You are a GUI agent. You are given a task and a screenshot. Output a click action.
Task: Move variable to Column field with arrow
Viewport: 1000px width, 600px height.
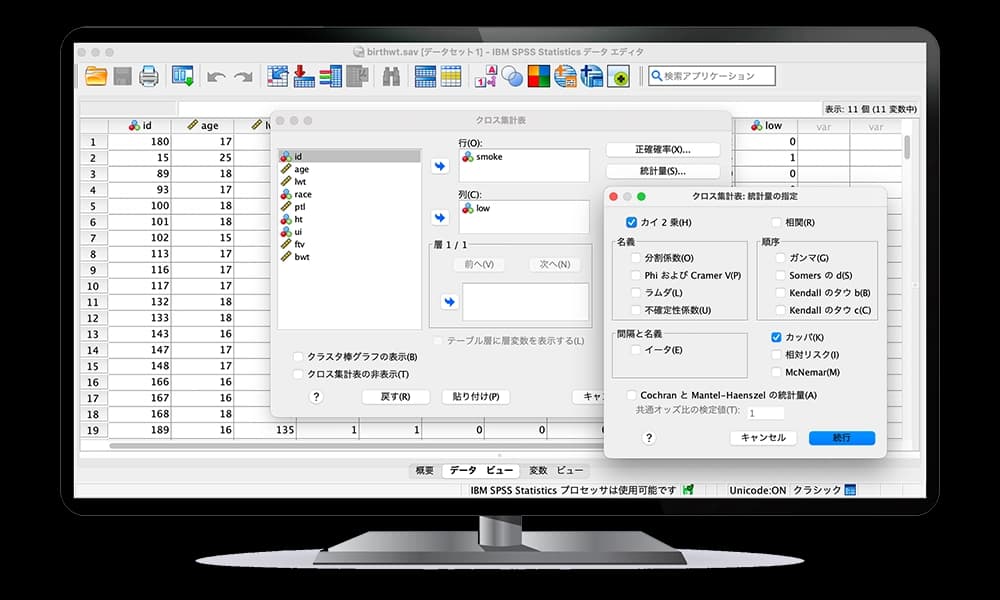[439, 217]
